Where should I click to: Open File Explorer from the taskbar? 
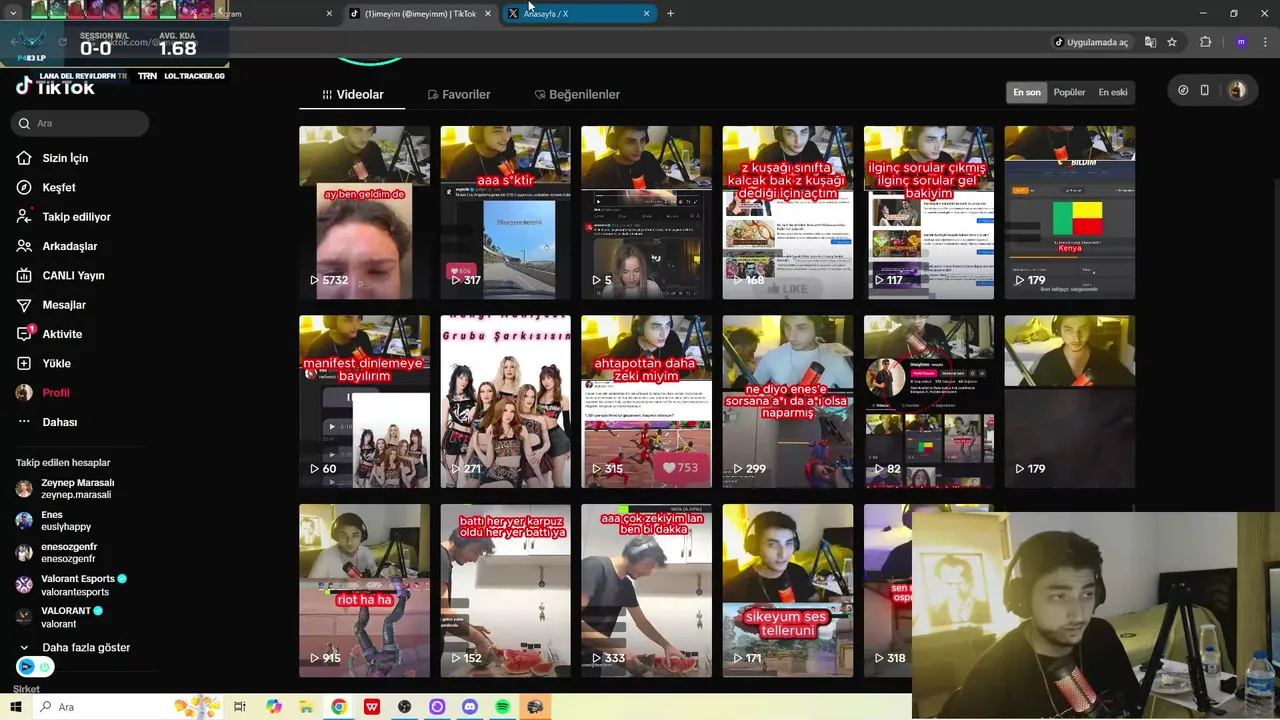(x=306, y=707)
